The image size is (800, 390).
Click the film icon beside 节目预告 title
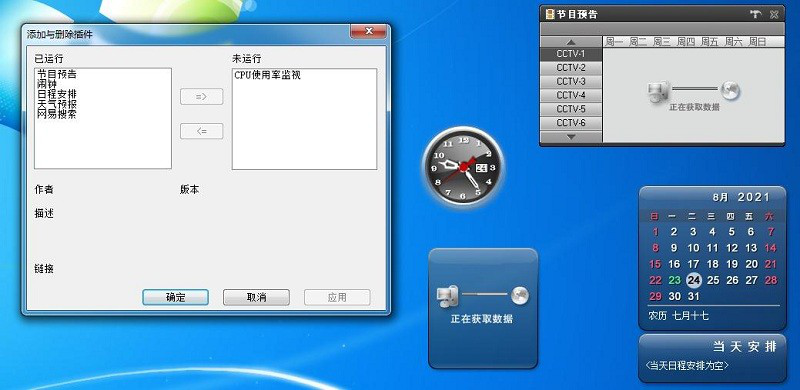549,14
